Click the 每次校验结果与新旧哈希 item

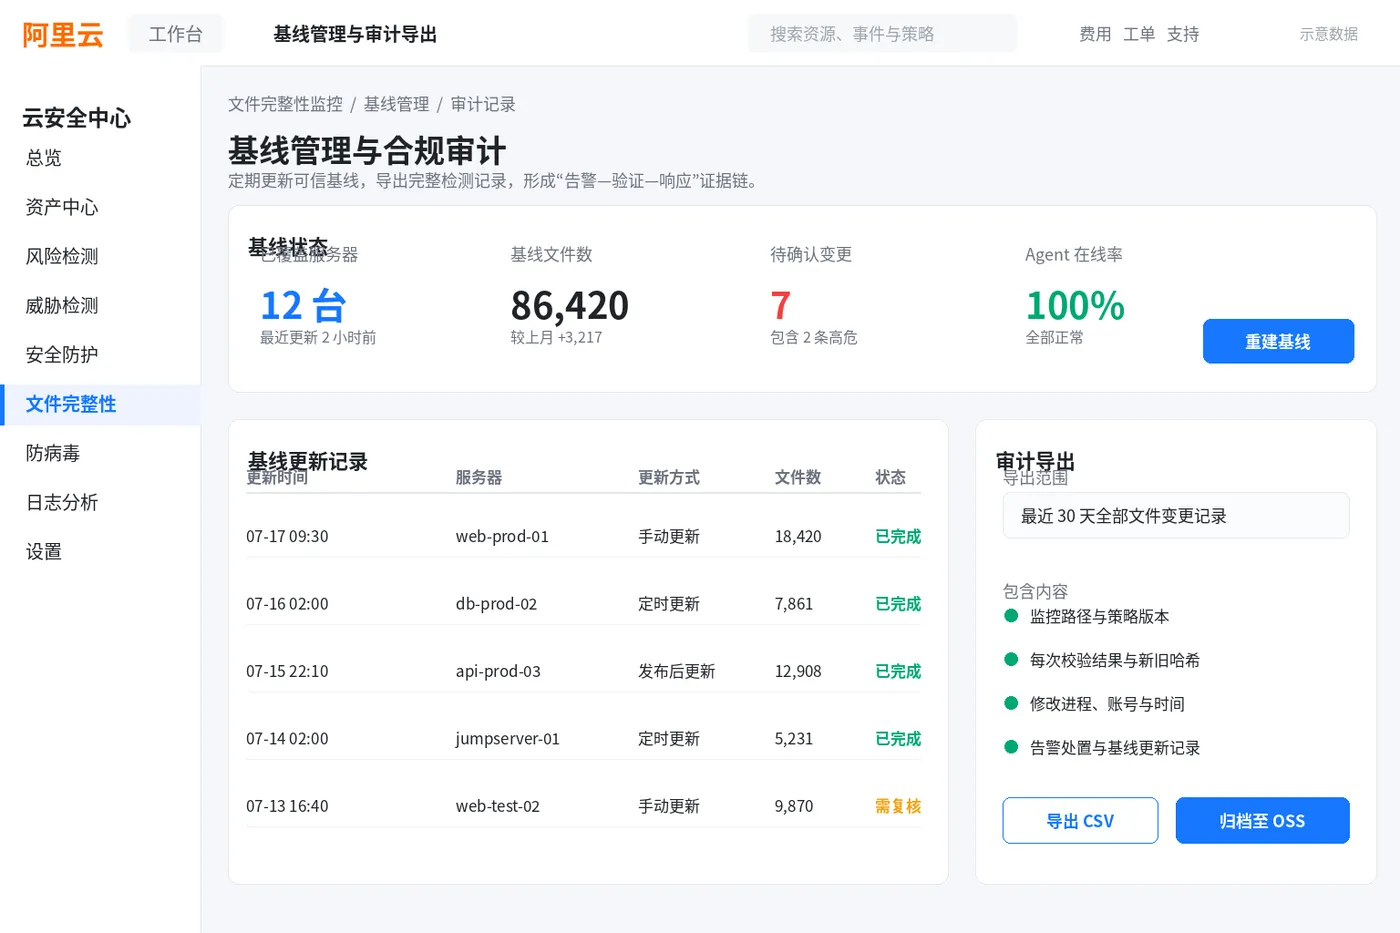pyautogui.click(x=1115, y=660)
